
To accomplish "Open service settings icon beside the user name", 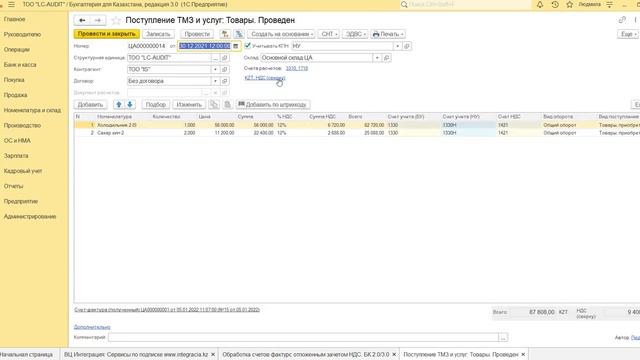I will click(x=609, y=4).
